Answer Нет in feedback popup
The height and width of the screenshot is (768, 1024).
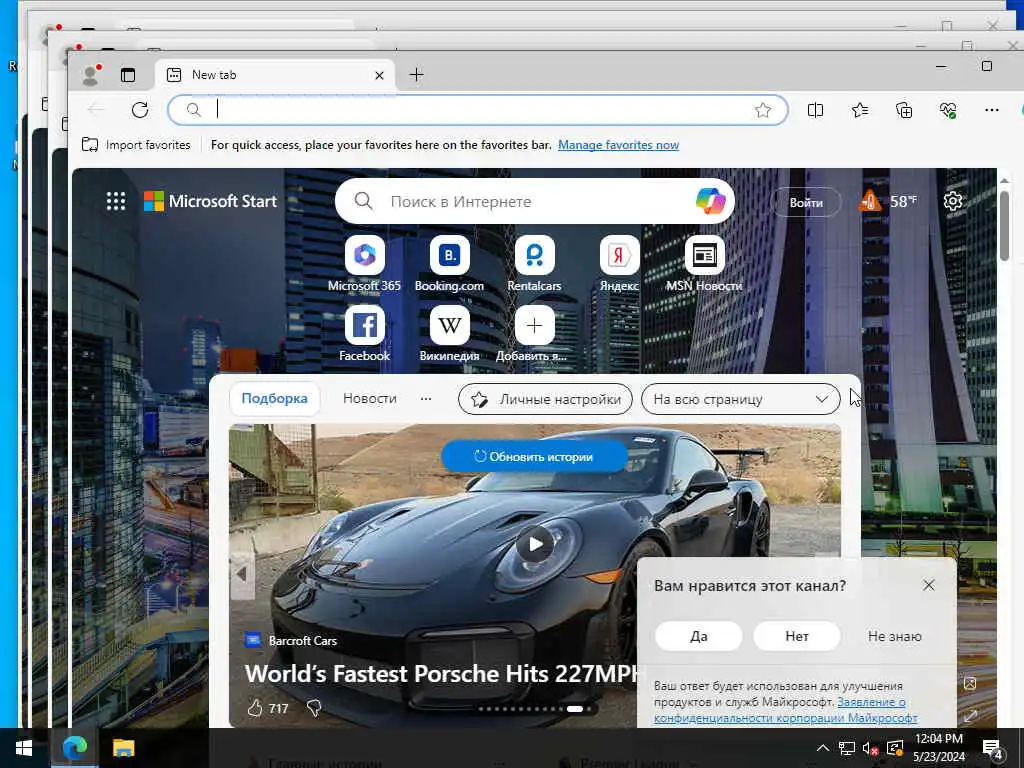(x=797, y=636)
